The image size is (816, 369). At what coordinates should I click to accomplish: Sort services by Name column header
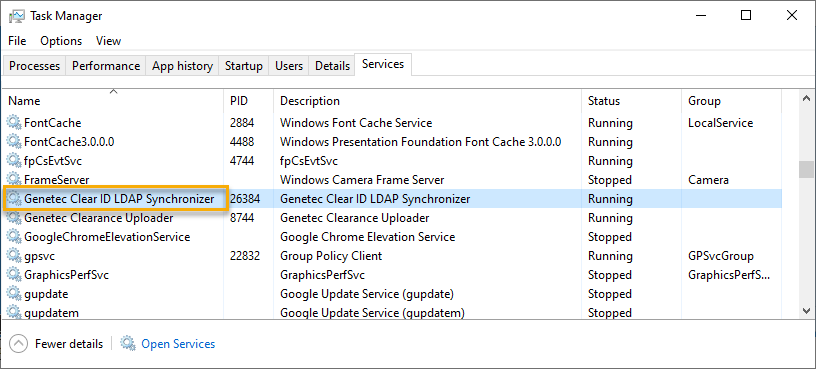pyautogui.click(x=113, y=100)
